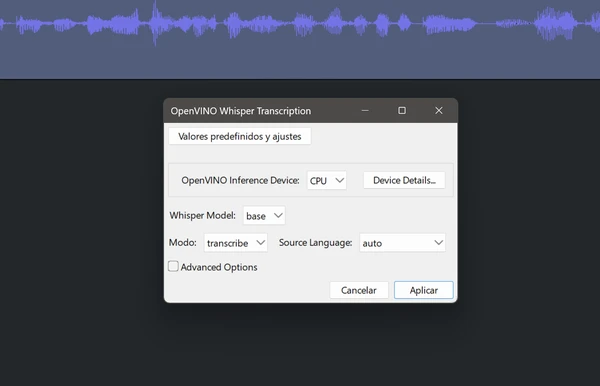Click the Whisper Model label
Viewport: 600px width, 386px height.
202,216
